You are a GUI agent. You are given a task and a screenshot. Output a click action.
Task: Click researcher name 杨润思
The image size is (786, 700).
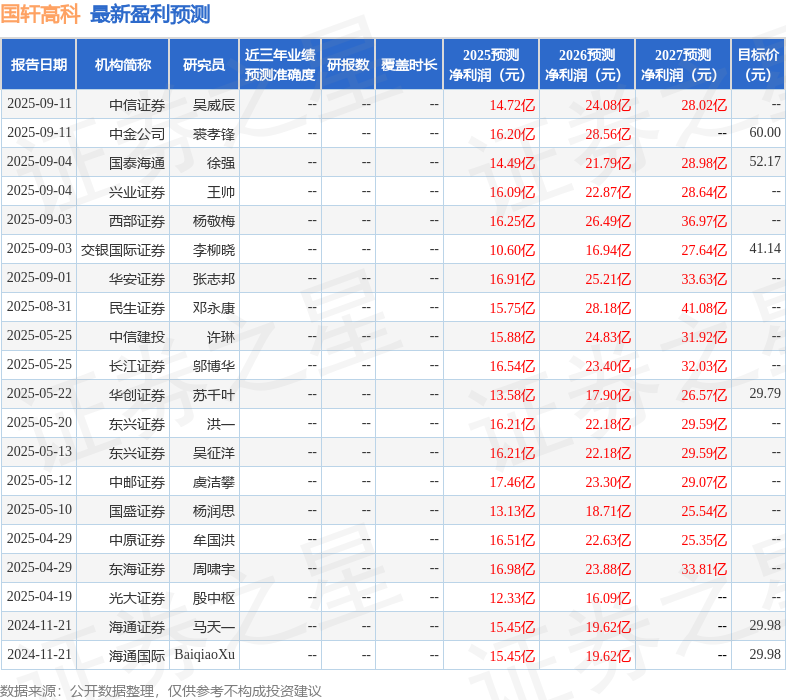[x=214, y=511]
